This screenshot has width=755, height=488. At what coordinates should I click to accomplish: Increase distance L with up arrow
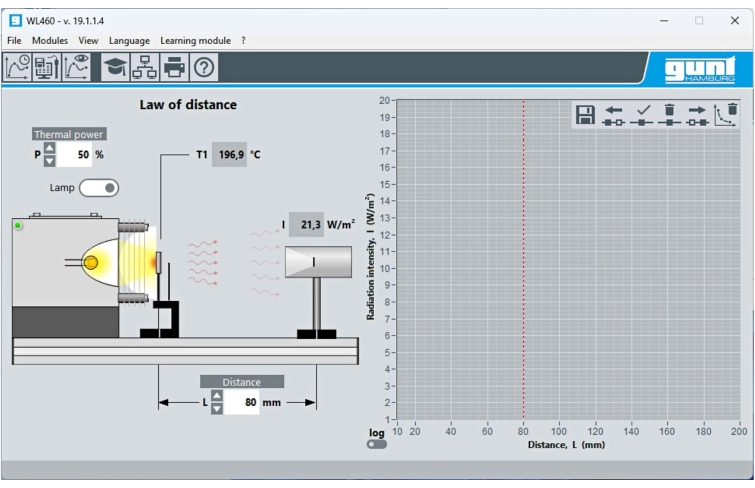pyautogui.click(x=217, y=396)
